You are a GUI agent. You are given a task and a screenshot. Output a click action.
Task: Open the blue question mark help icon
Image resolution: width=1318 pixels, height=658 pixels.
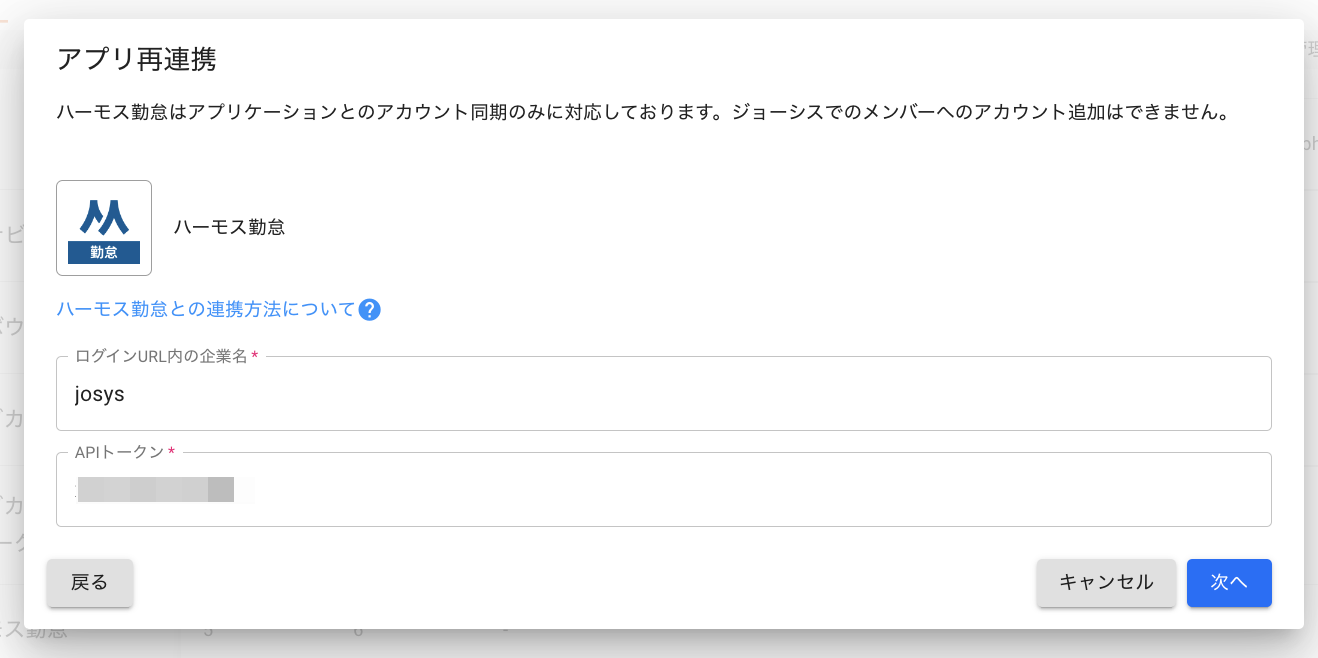(369, 310)
